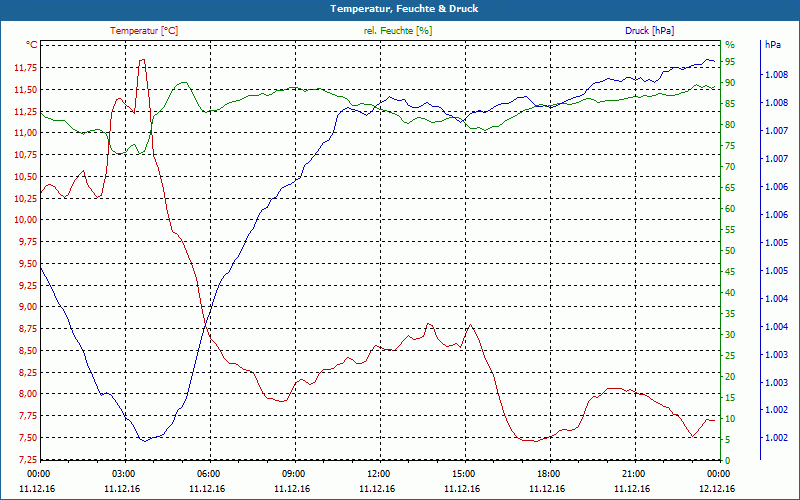800x500 pixels.
Task: Click the 00:00 label above 12.12.16
Action: pos(717,473)
